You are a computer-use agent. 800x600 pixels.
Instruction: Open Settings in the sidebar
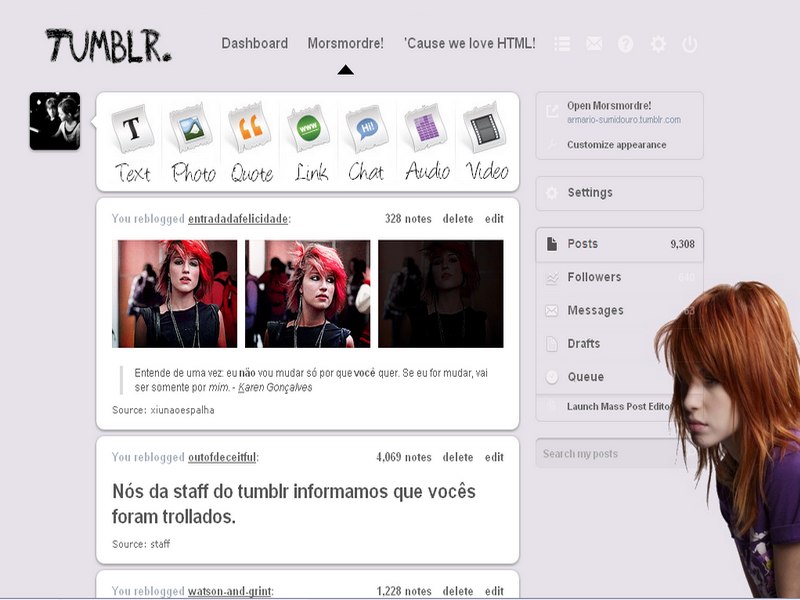coord(619,193)
